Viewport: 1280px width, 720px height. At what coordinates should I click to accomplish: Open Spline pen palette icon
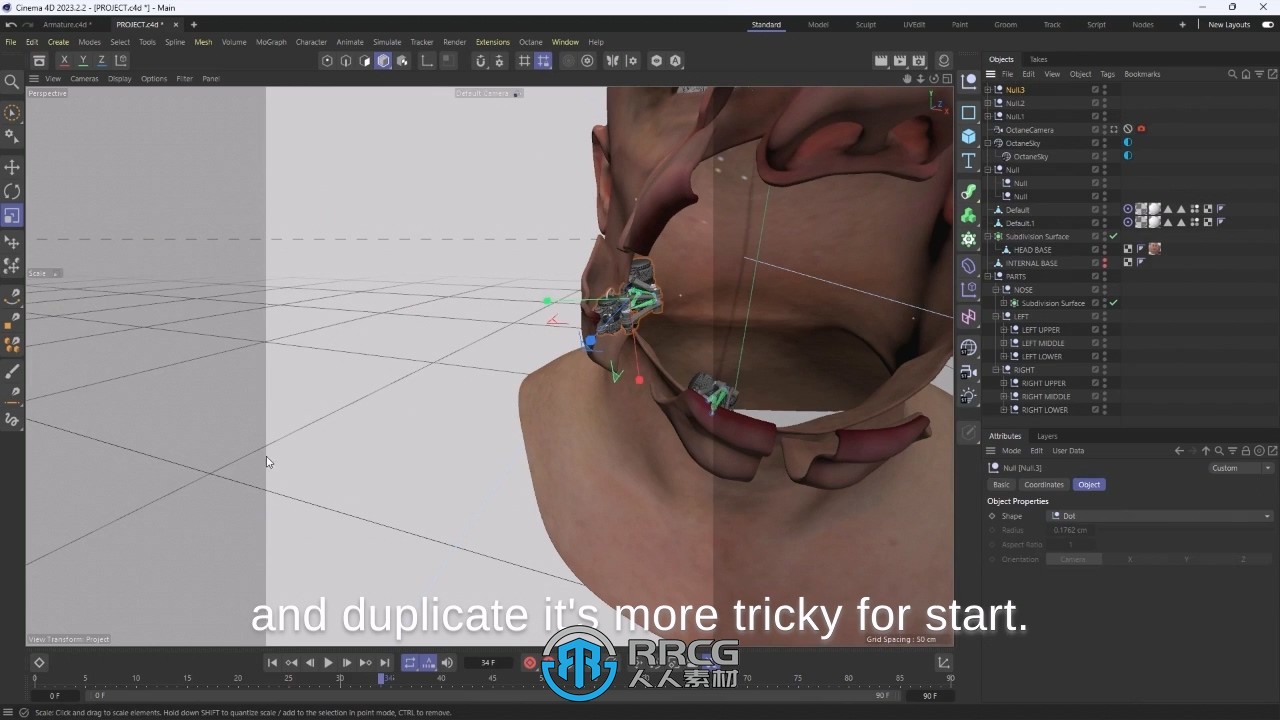point(969,191)
